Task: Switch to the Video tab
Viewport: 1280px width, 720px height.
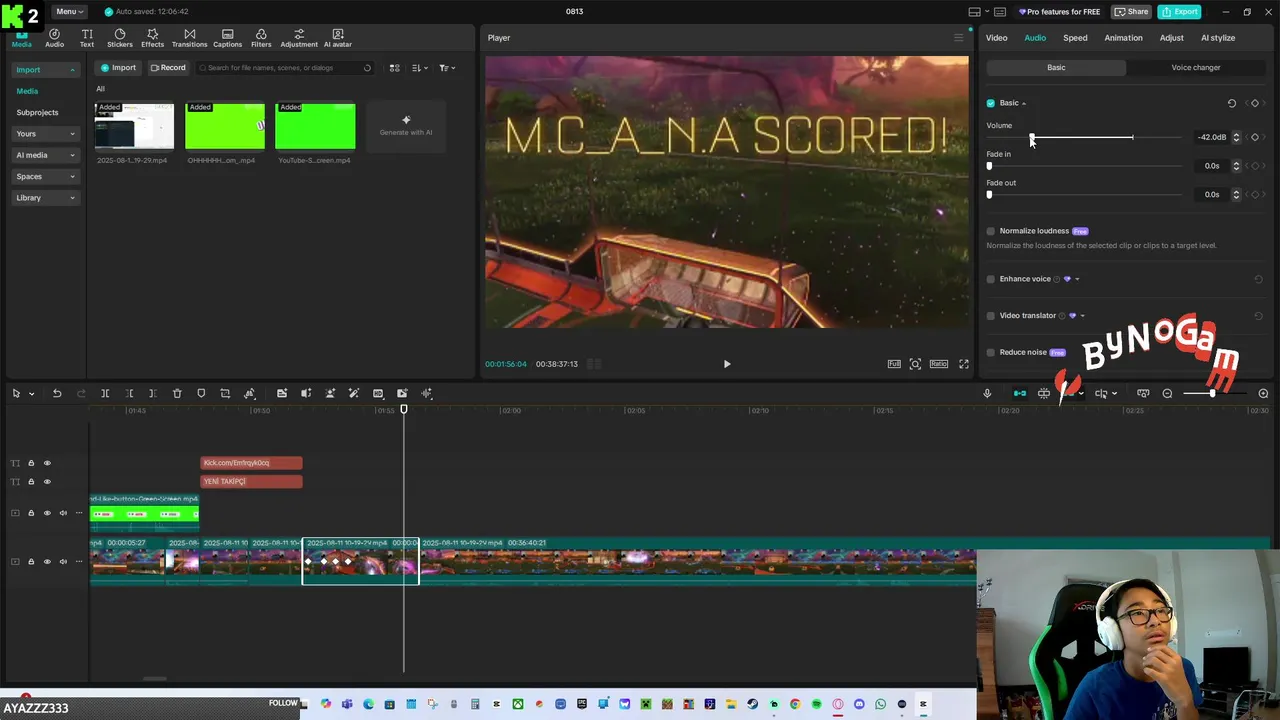Action: pos(996,38)
